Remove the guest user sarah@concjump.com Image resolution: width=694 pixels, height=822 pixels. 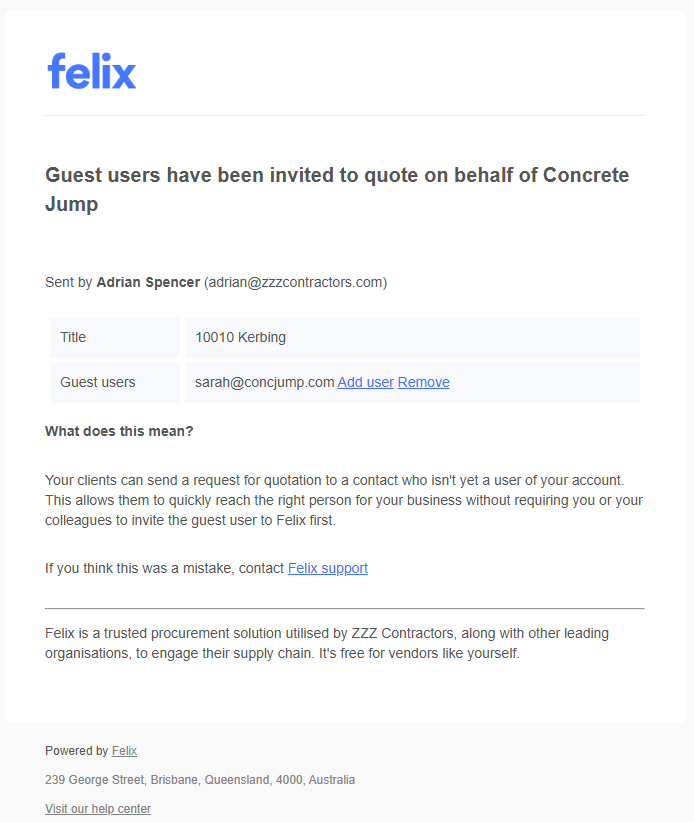pyautogui.click(x=423, y=382)
